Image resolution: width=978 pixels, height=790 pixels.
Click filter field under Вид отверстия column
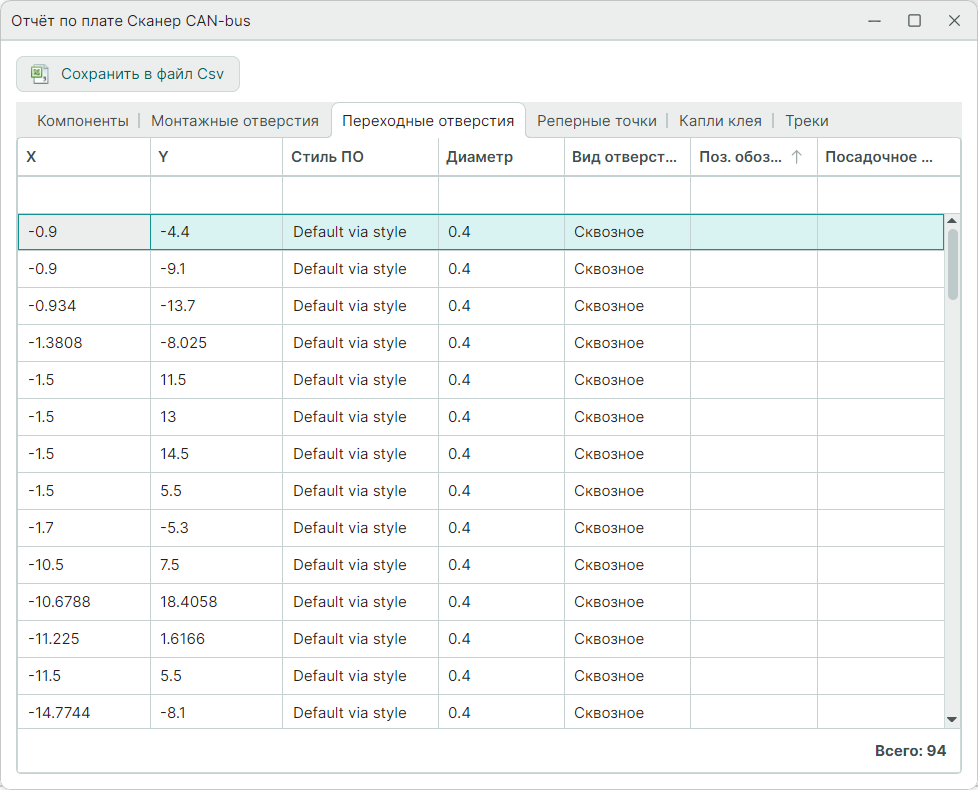627,194
